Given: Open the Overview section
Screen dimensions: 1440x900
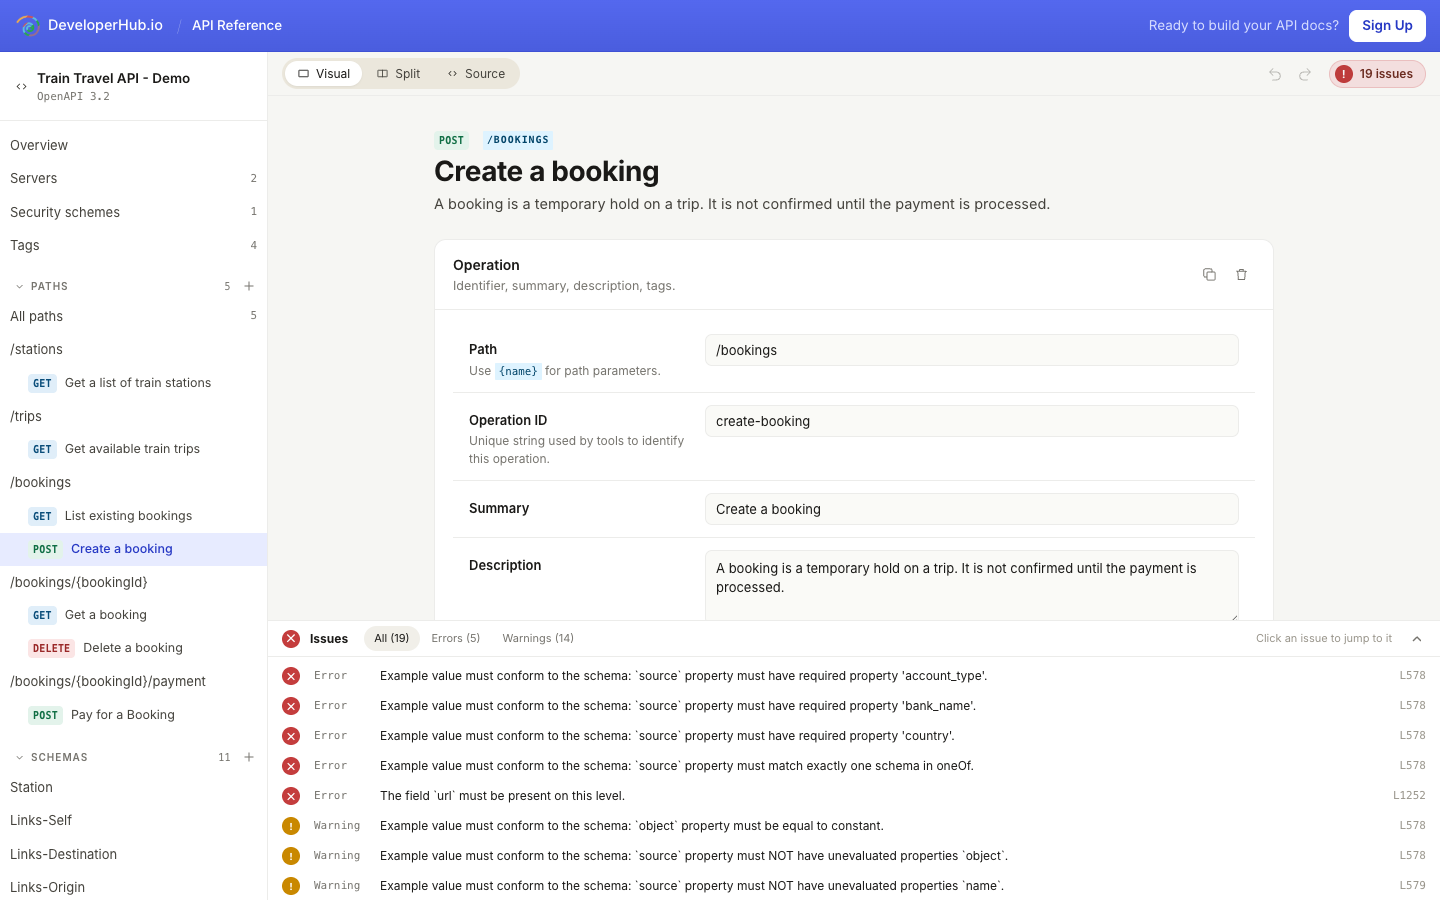Looking at the screenshot, I should pos(133,145).
